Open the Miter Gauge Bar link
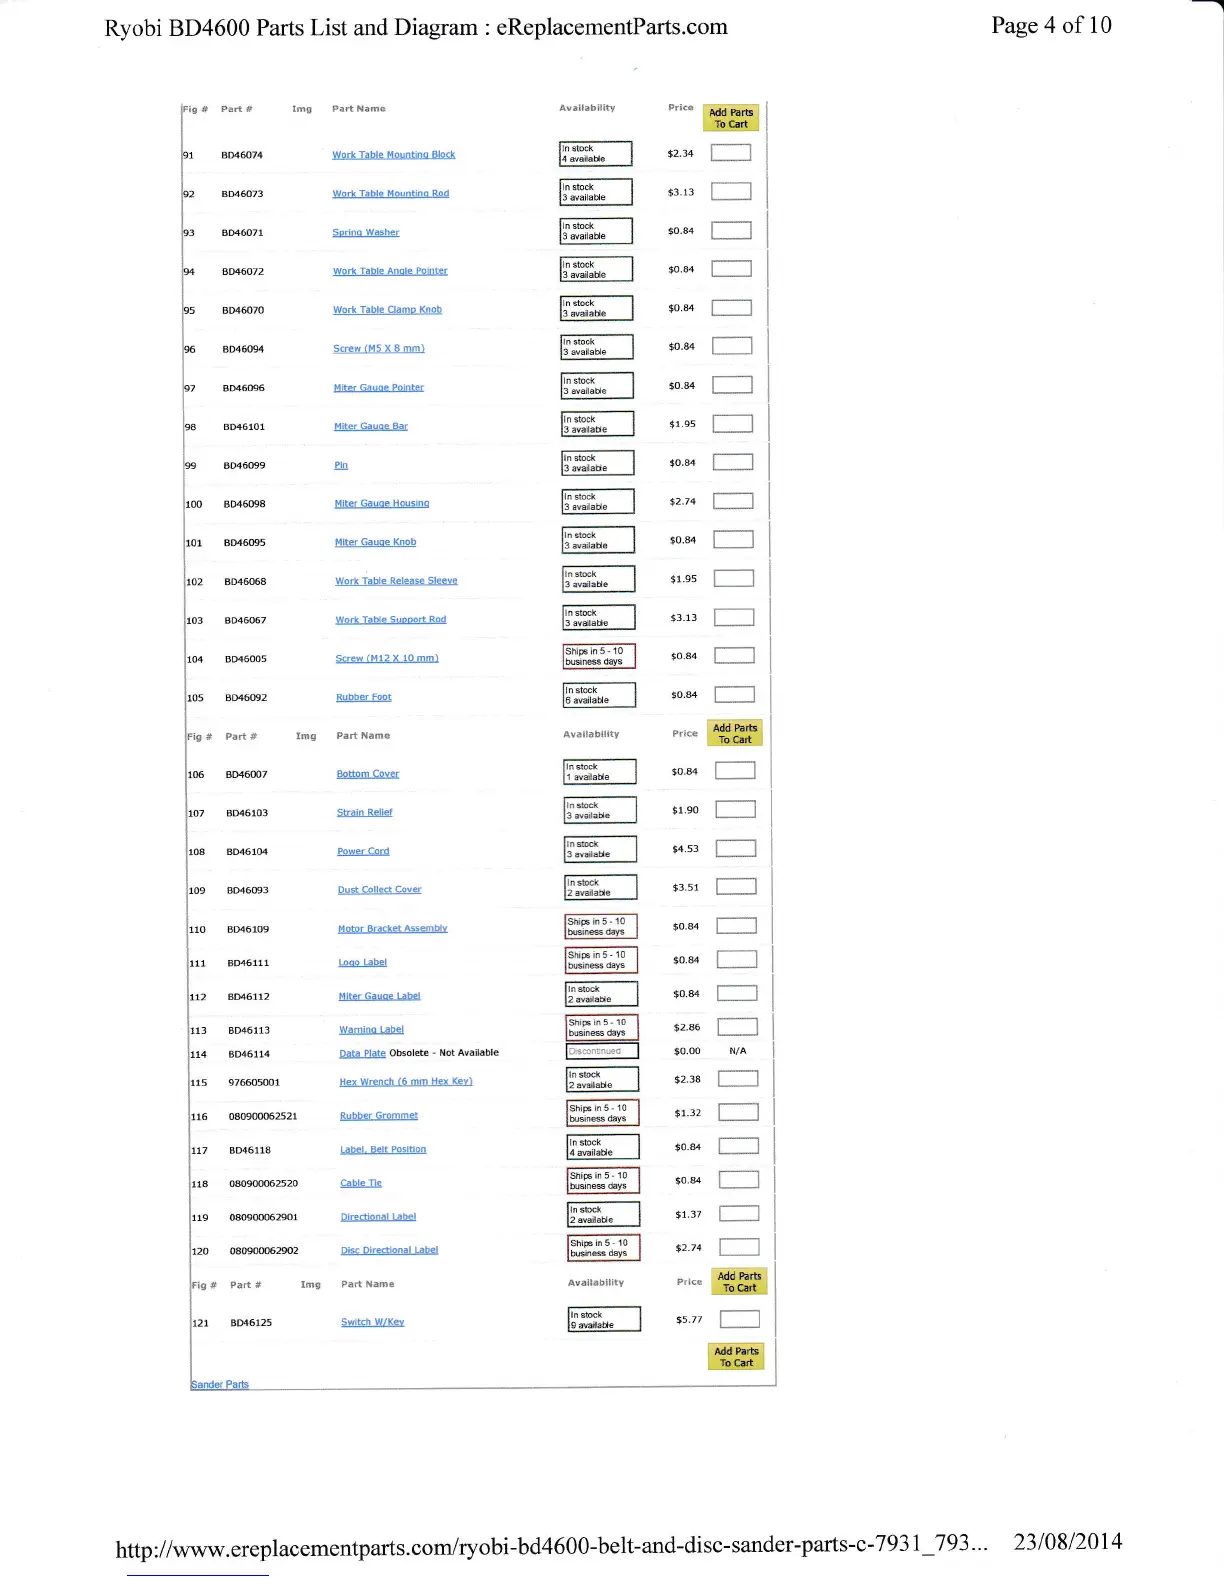Viewport: 1224px width, 1584px height. pyautogui.click(x=370, y=427)
